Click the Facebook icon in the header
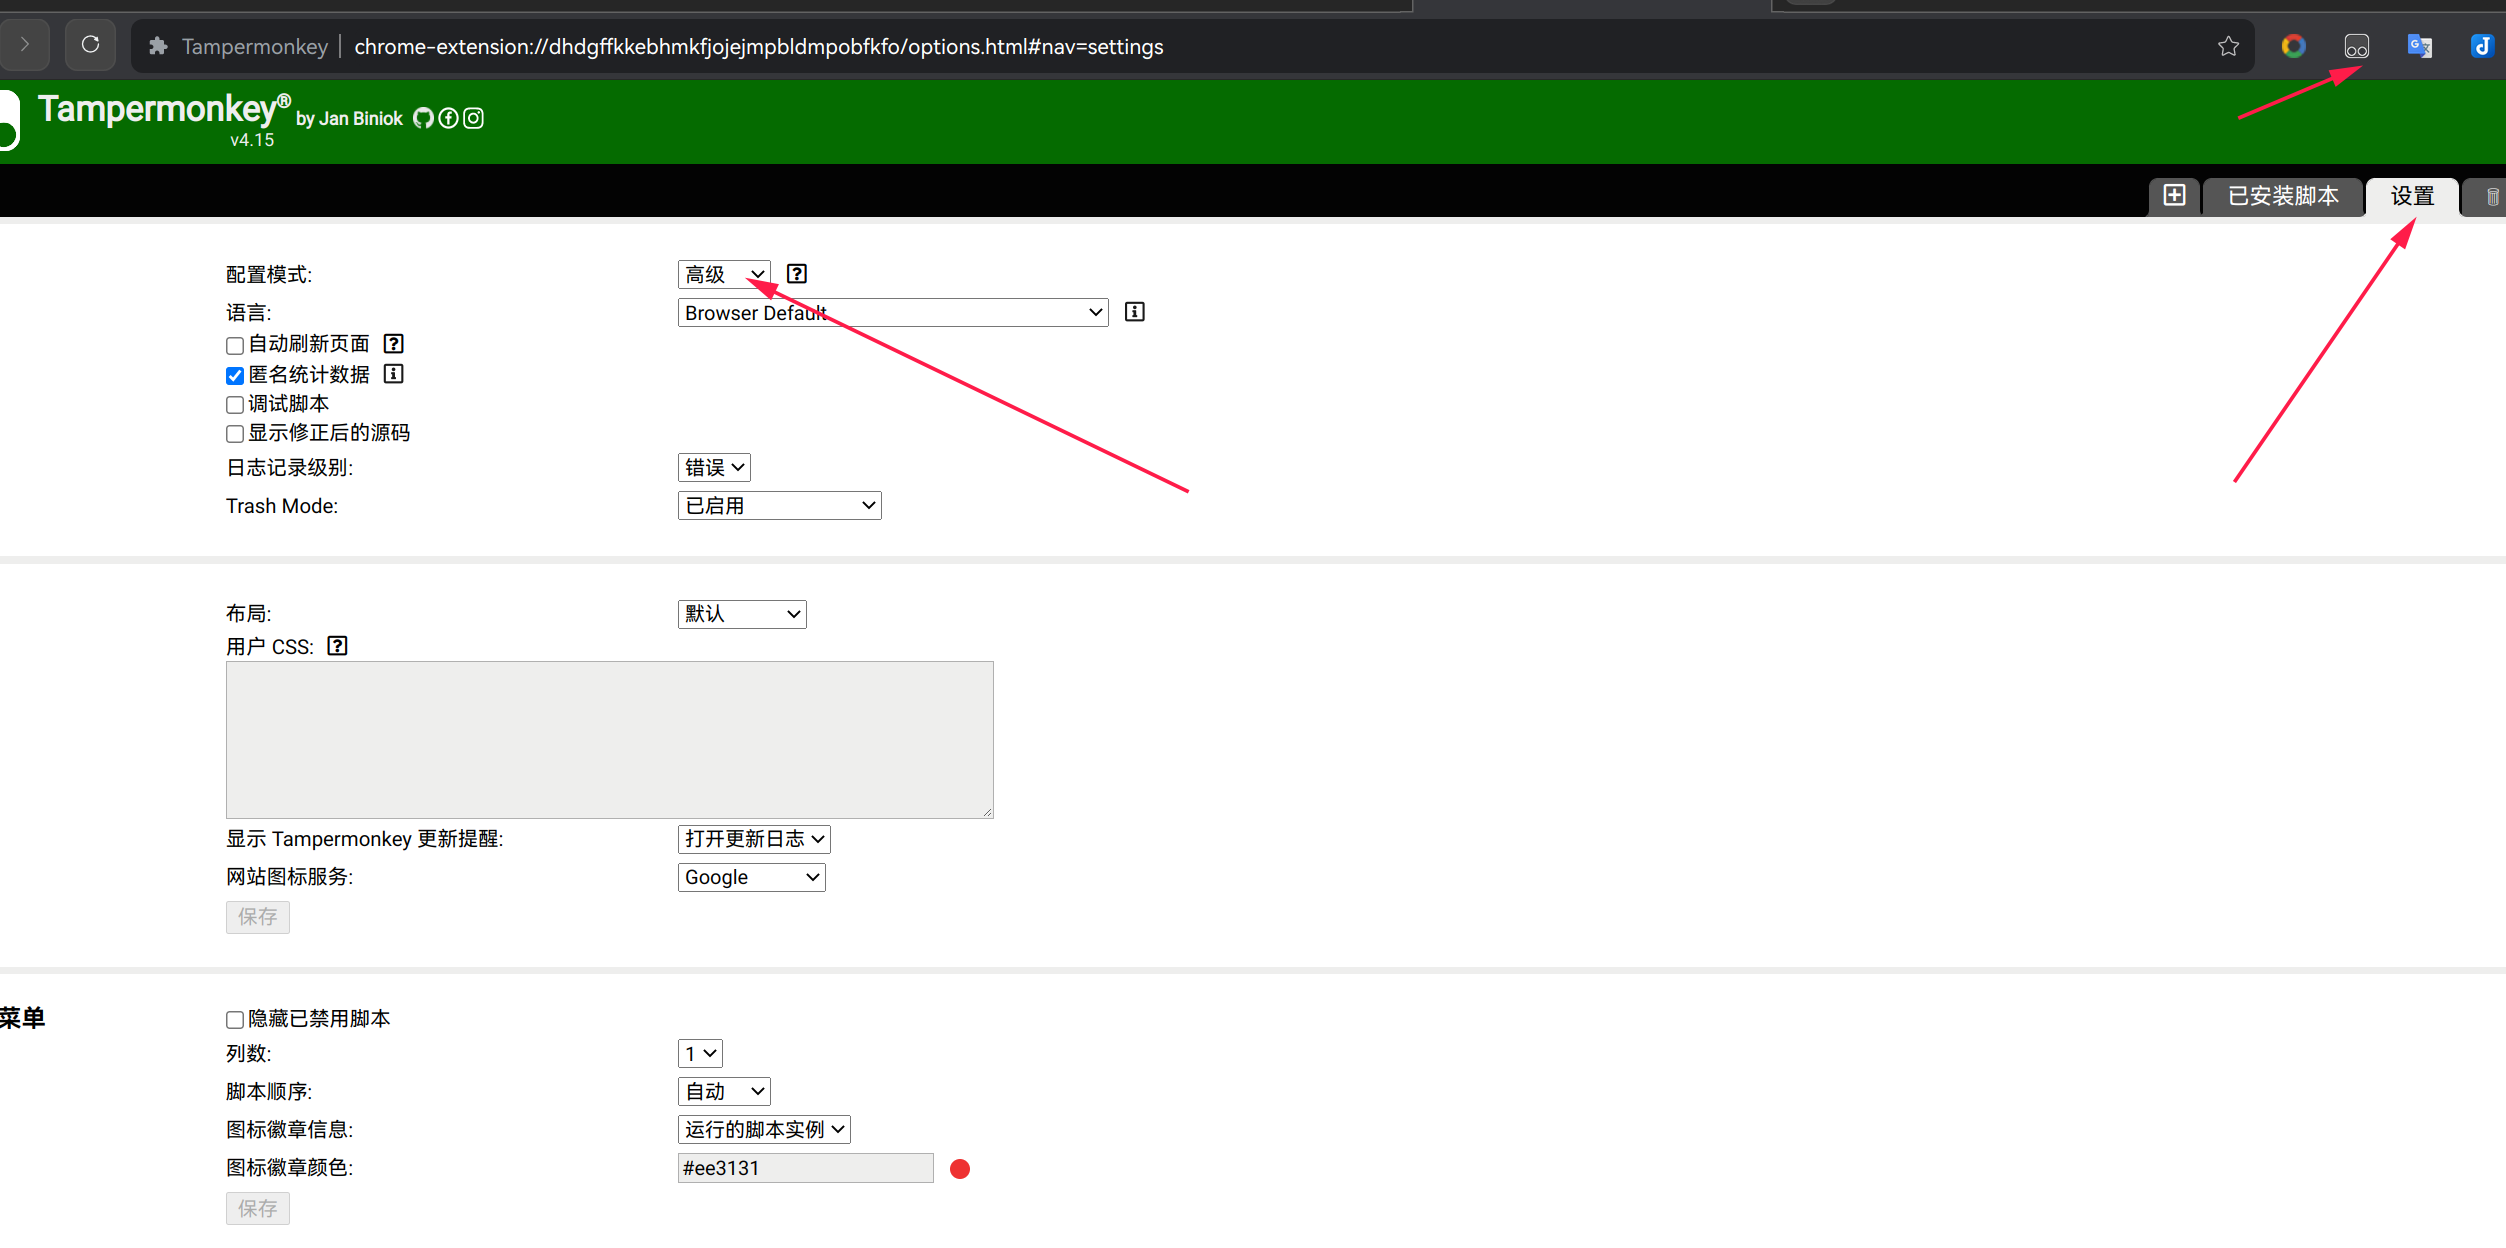 (x=448, y=118)
